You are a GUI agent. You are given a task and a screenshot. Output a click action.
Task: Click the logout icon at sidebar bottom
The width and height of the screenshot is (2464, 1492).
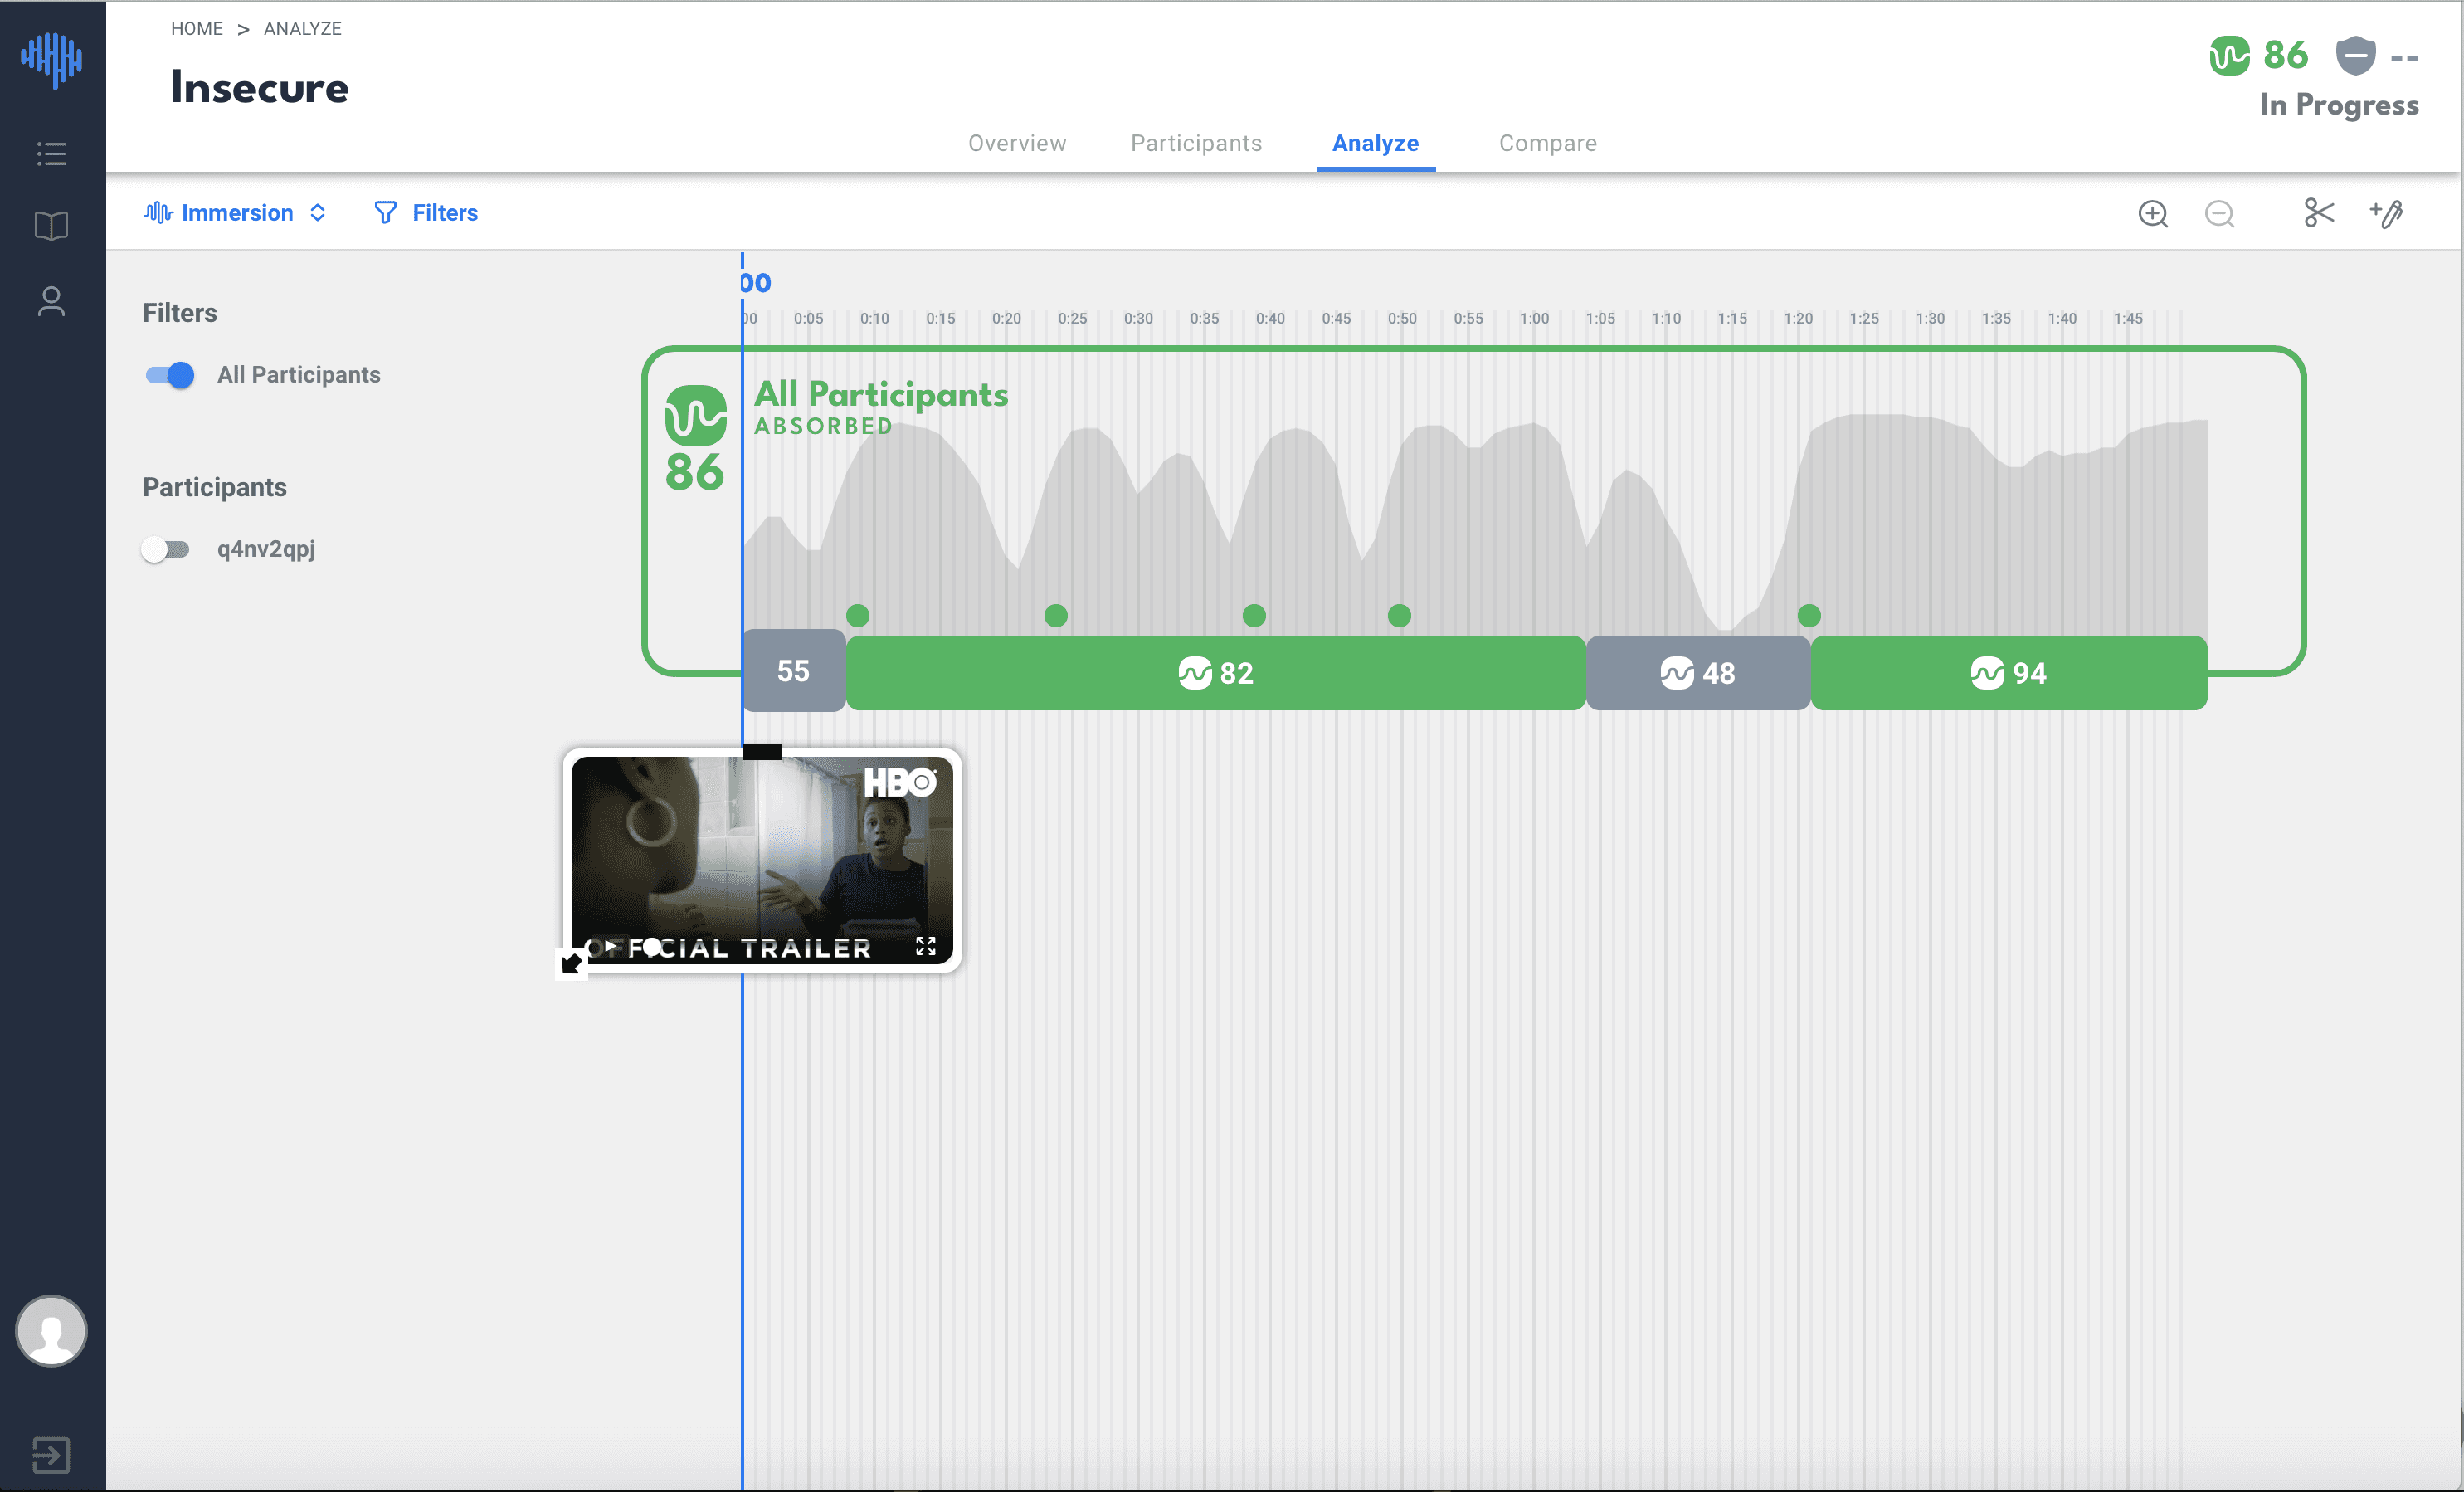tap(51, 1454)
